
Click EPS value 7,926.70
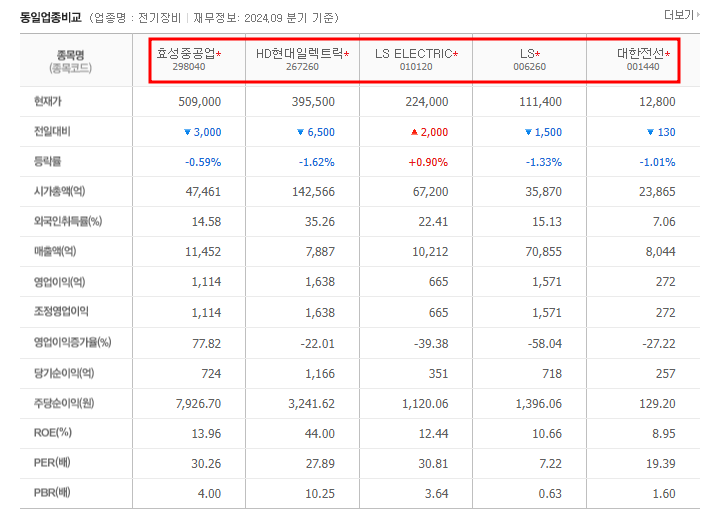pos(199,403)
